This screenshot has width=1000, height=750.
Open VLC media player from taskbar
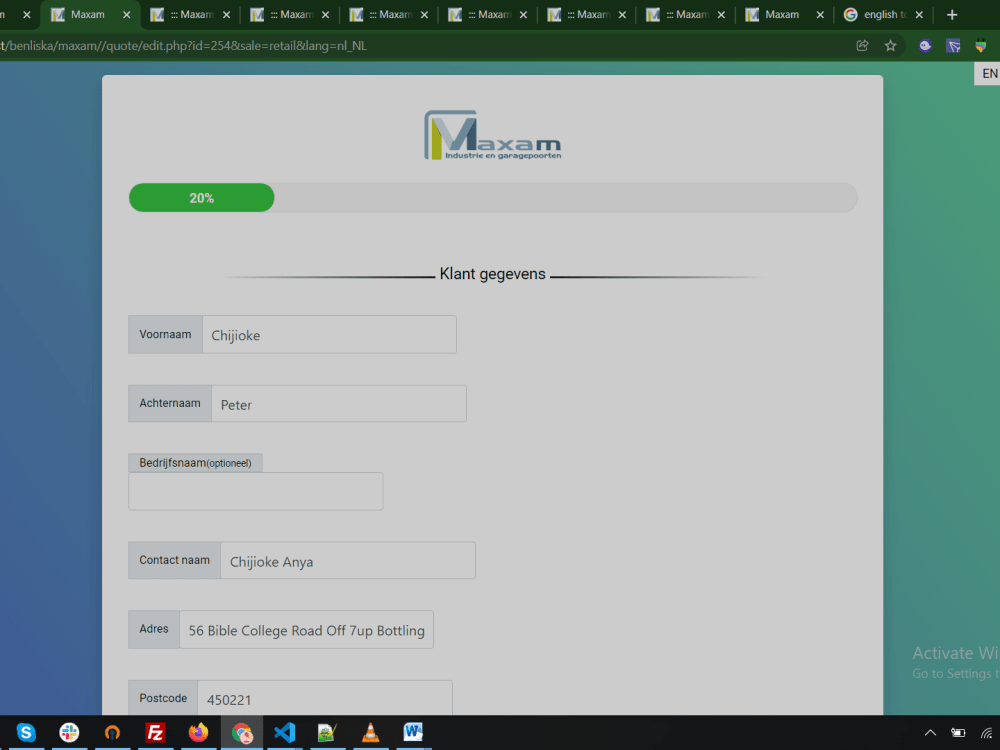371,732
